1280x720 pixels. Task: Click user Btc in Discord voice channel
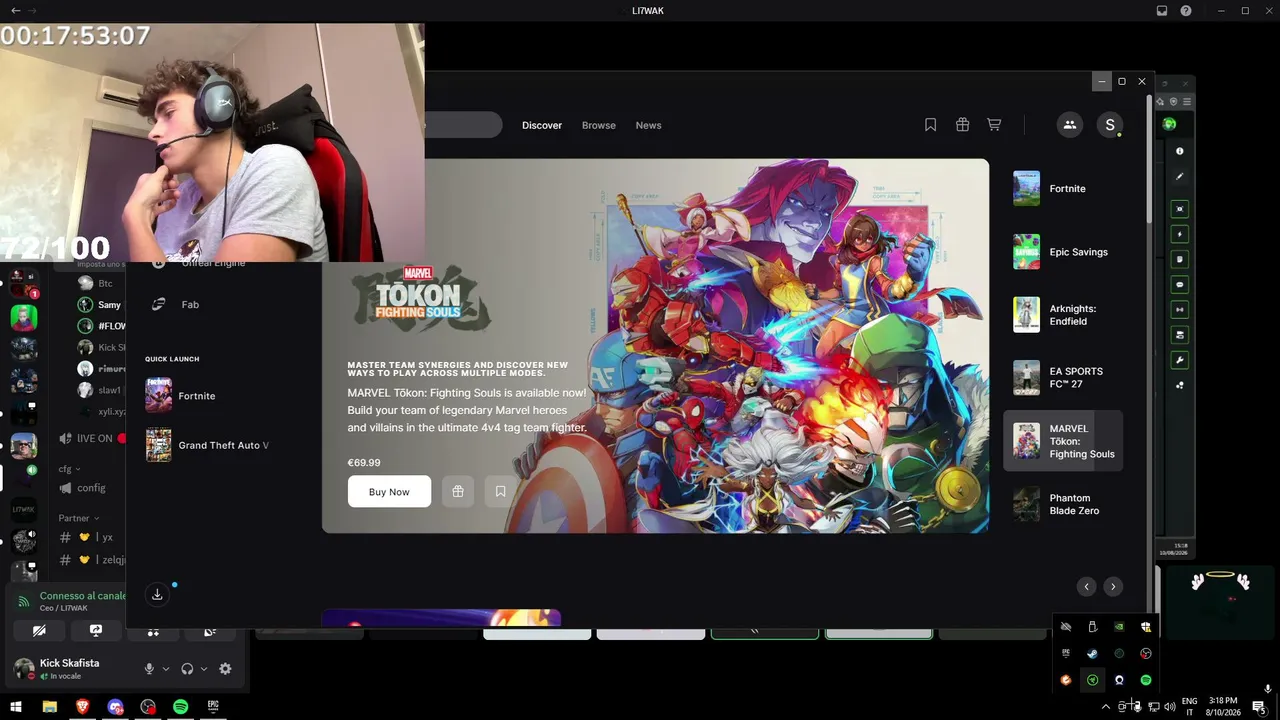[96, 284]
